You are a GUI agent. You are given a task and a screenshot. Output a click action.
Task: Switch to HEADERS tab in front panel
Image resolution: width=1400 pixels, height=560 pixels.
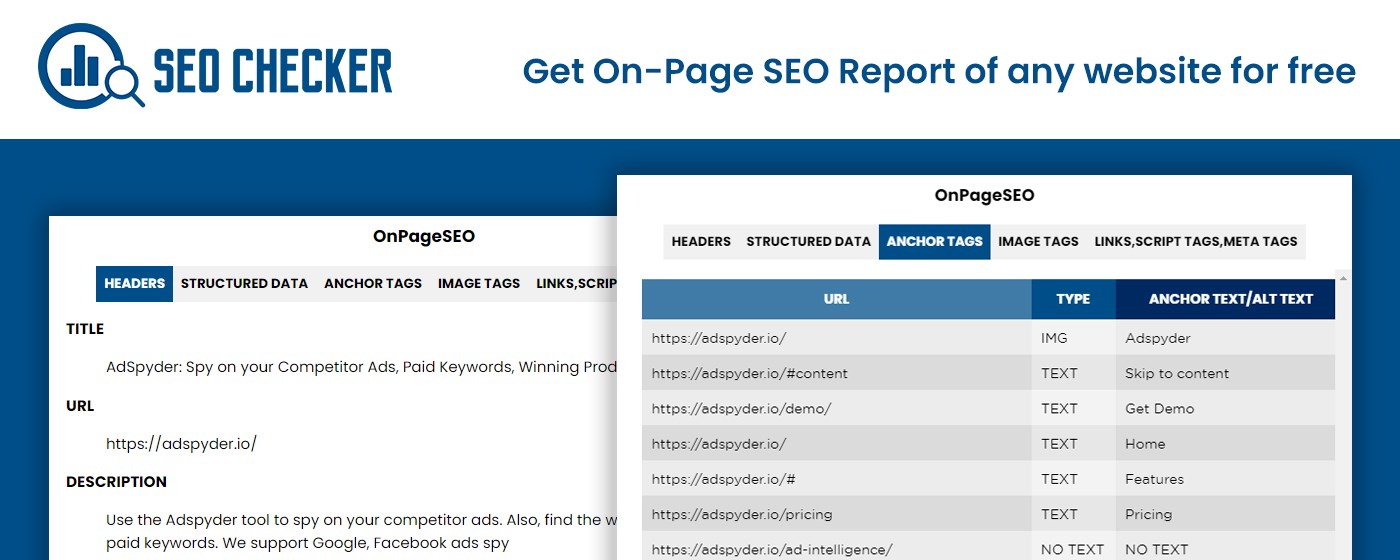coord(701,241)
